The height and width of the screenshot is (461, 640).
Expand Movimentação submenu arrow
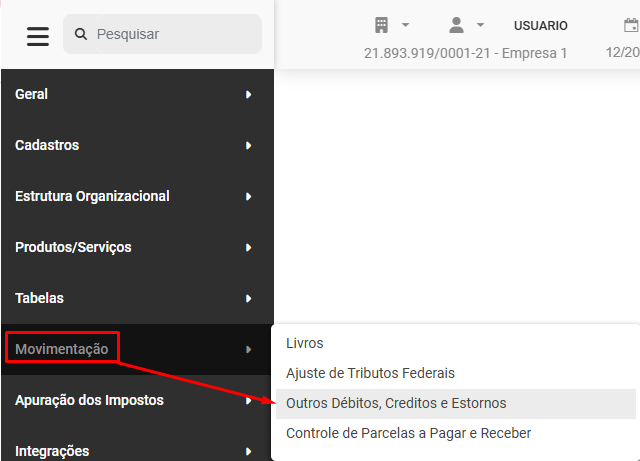coord(249,350)
